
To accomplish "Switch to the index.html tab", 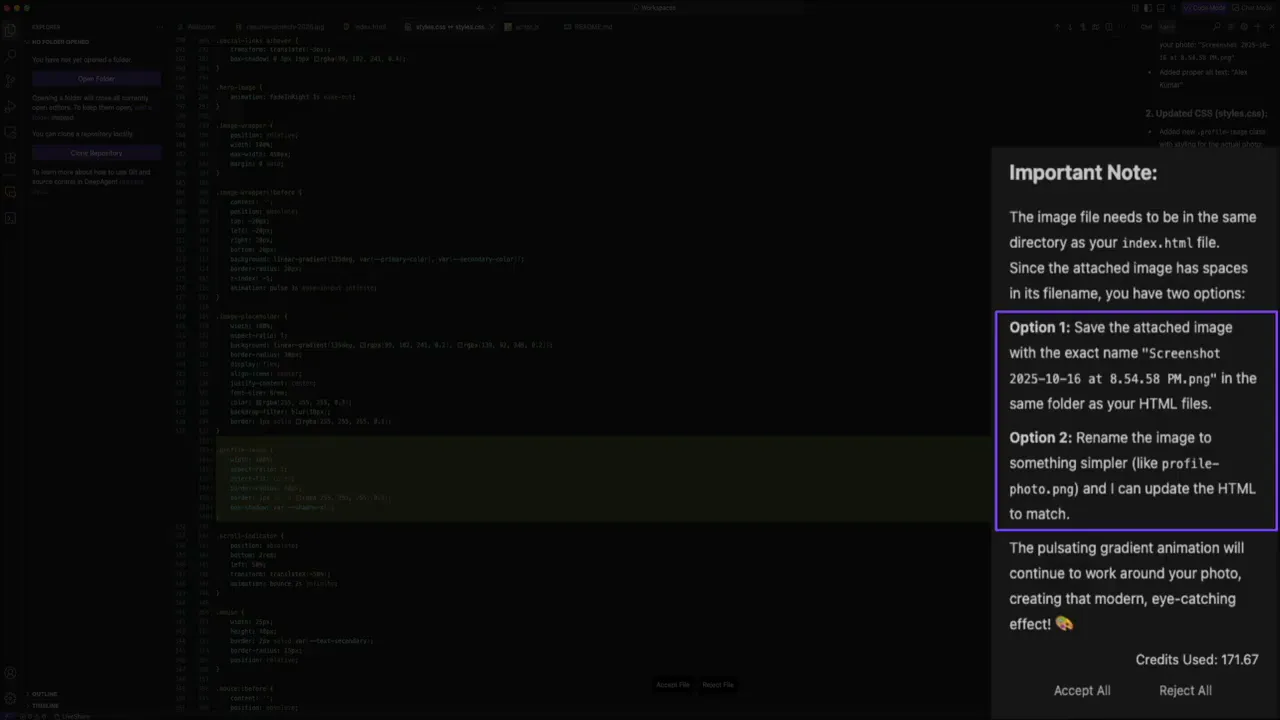I will 363,27.
